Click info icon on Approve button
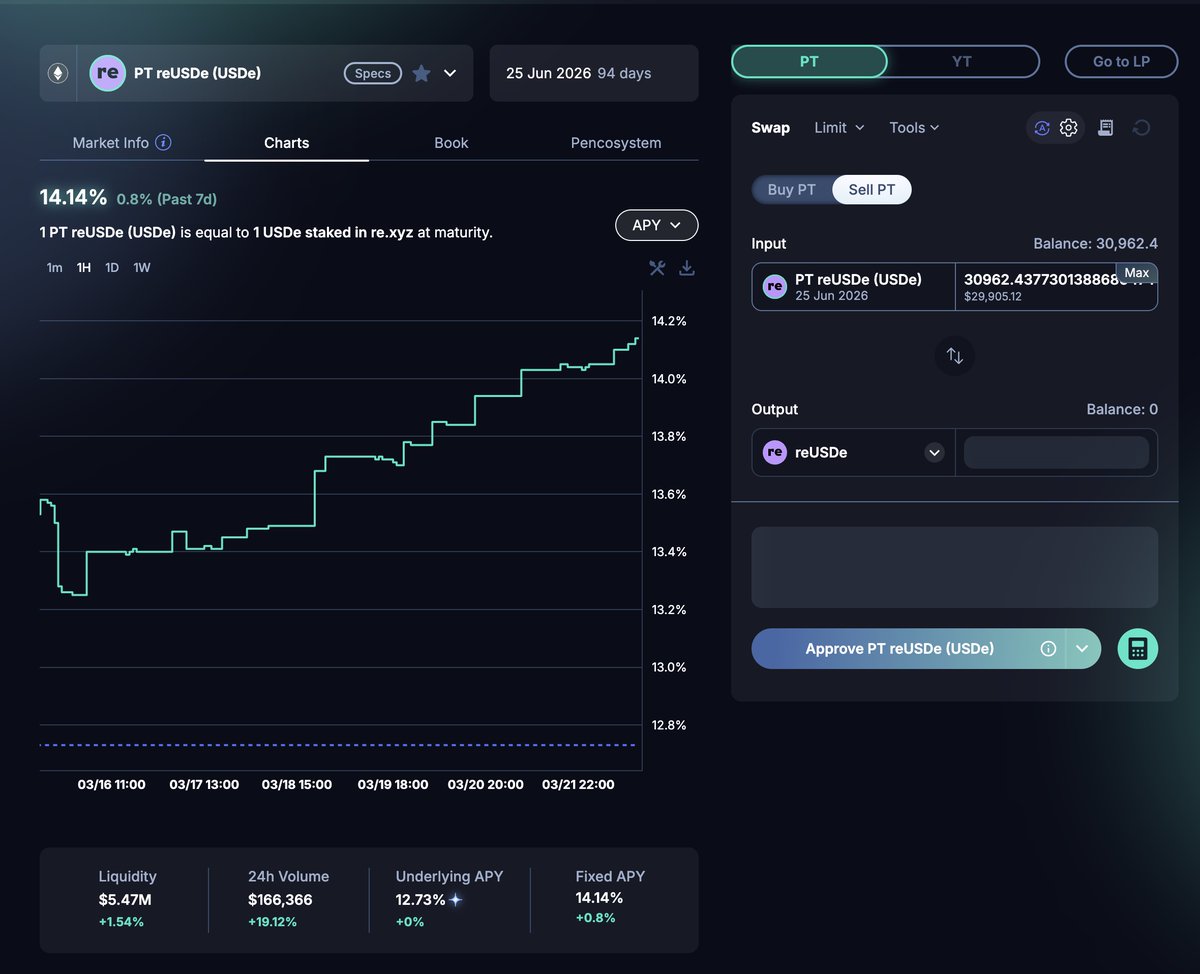The image size is (1200, 974). [1048, 649]
